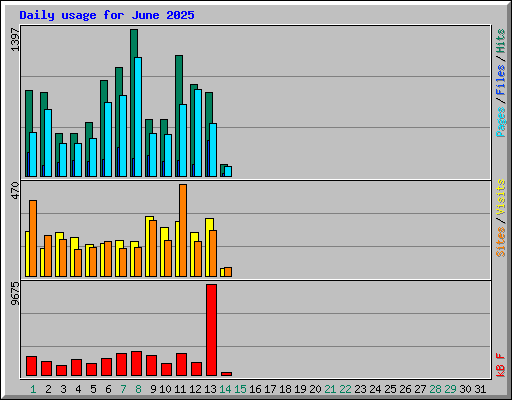Click day 24 on the date axis
Viewport: 512px width, 400px height.
click(375, 389)
